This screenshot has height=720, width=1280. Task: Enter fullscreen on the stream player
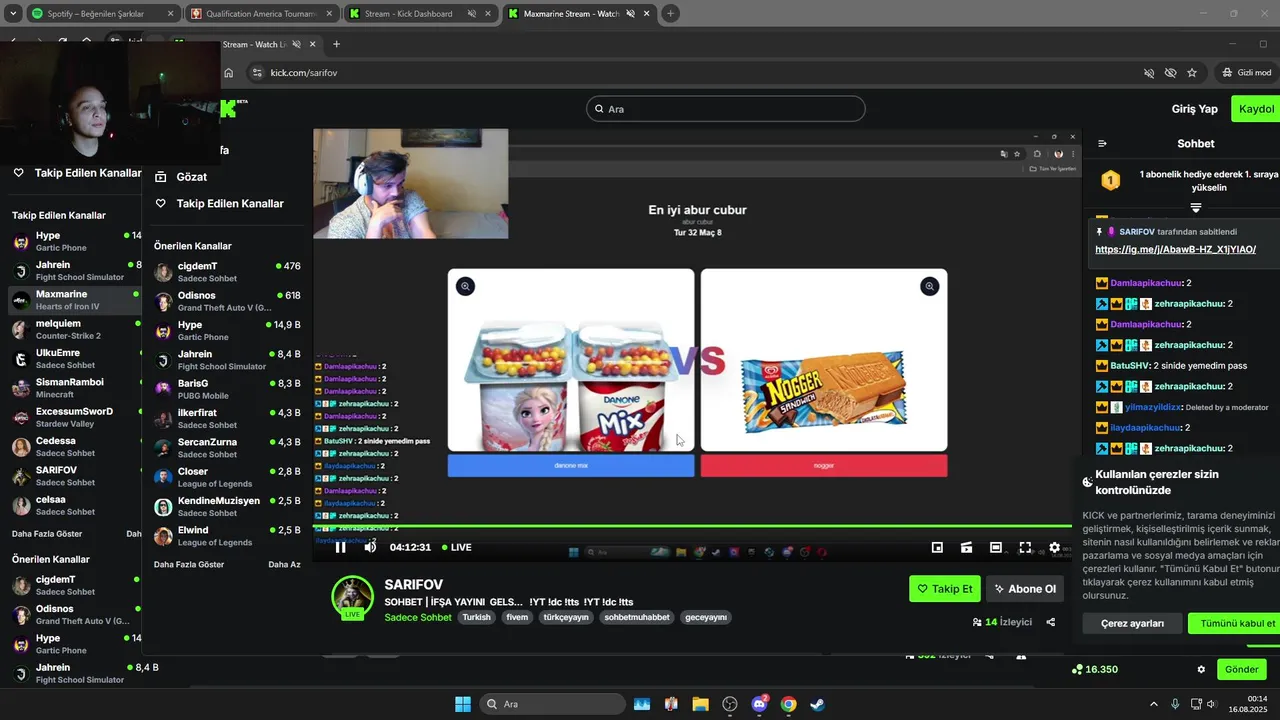[x=1025, y=547]
